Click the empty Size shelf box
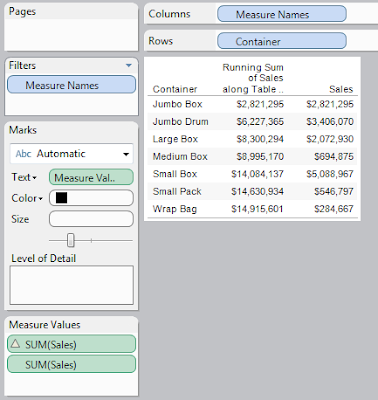Image resolution: width=378 pixels, height=400 pixels. (91, 219)
